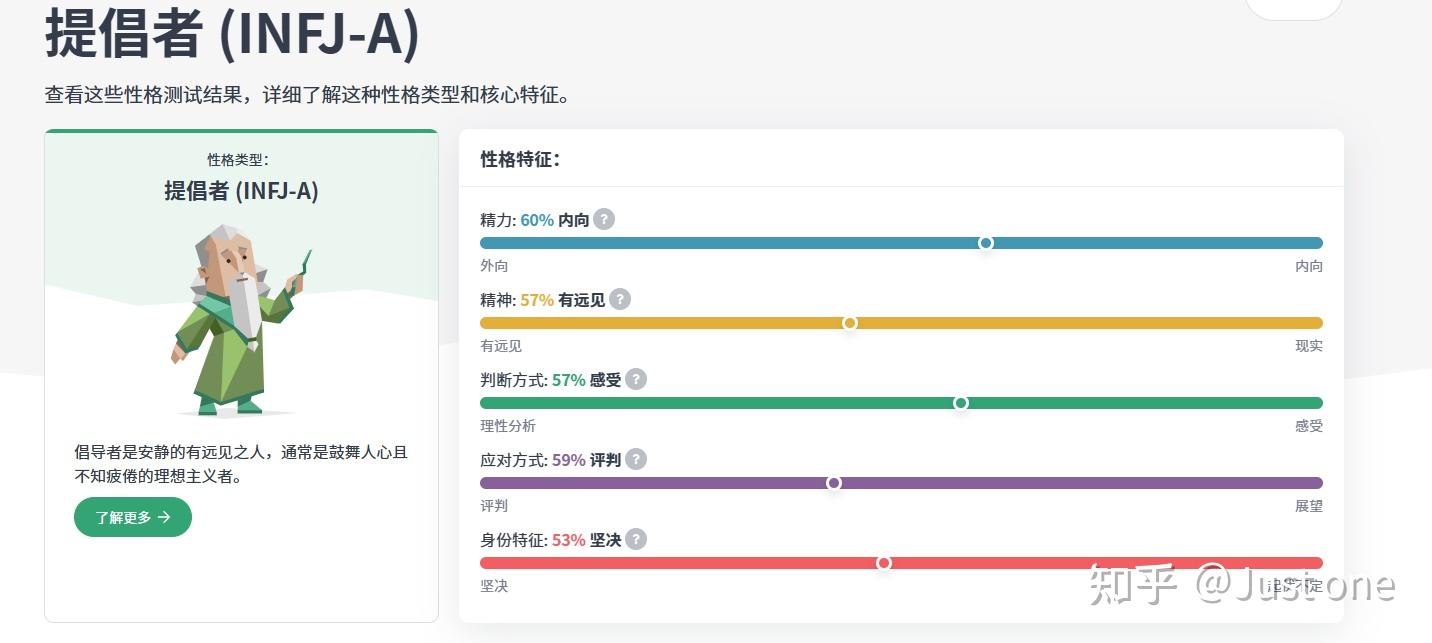Click the 评判 slider handle
Viewport: 1432px width, 643px height.
point(835,483)
